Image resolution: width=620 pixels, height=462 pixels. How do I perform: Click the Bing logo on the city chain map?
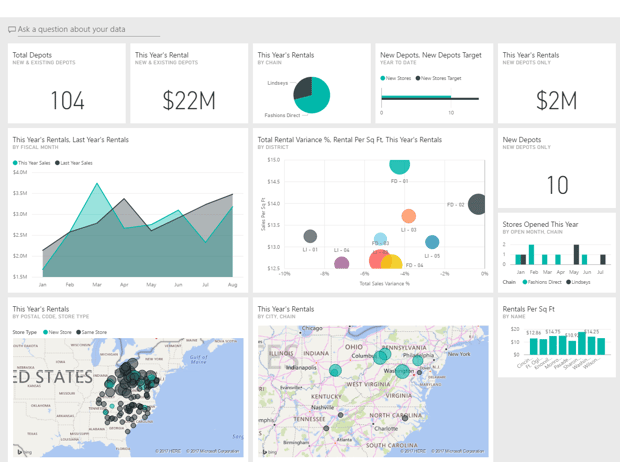[267, 451]
